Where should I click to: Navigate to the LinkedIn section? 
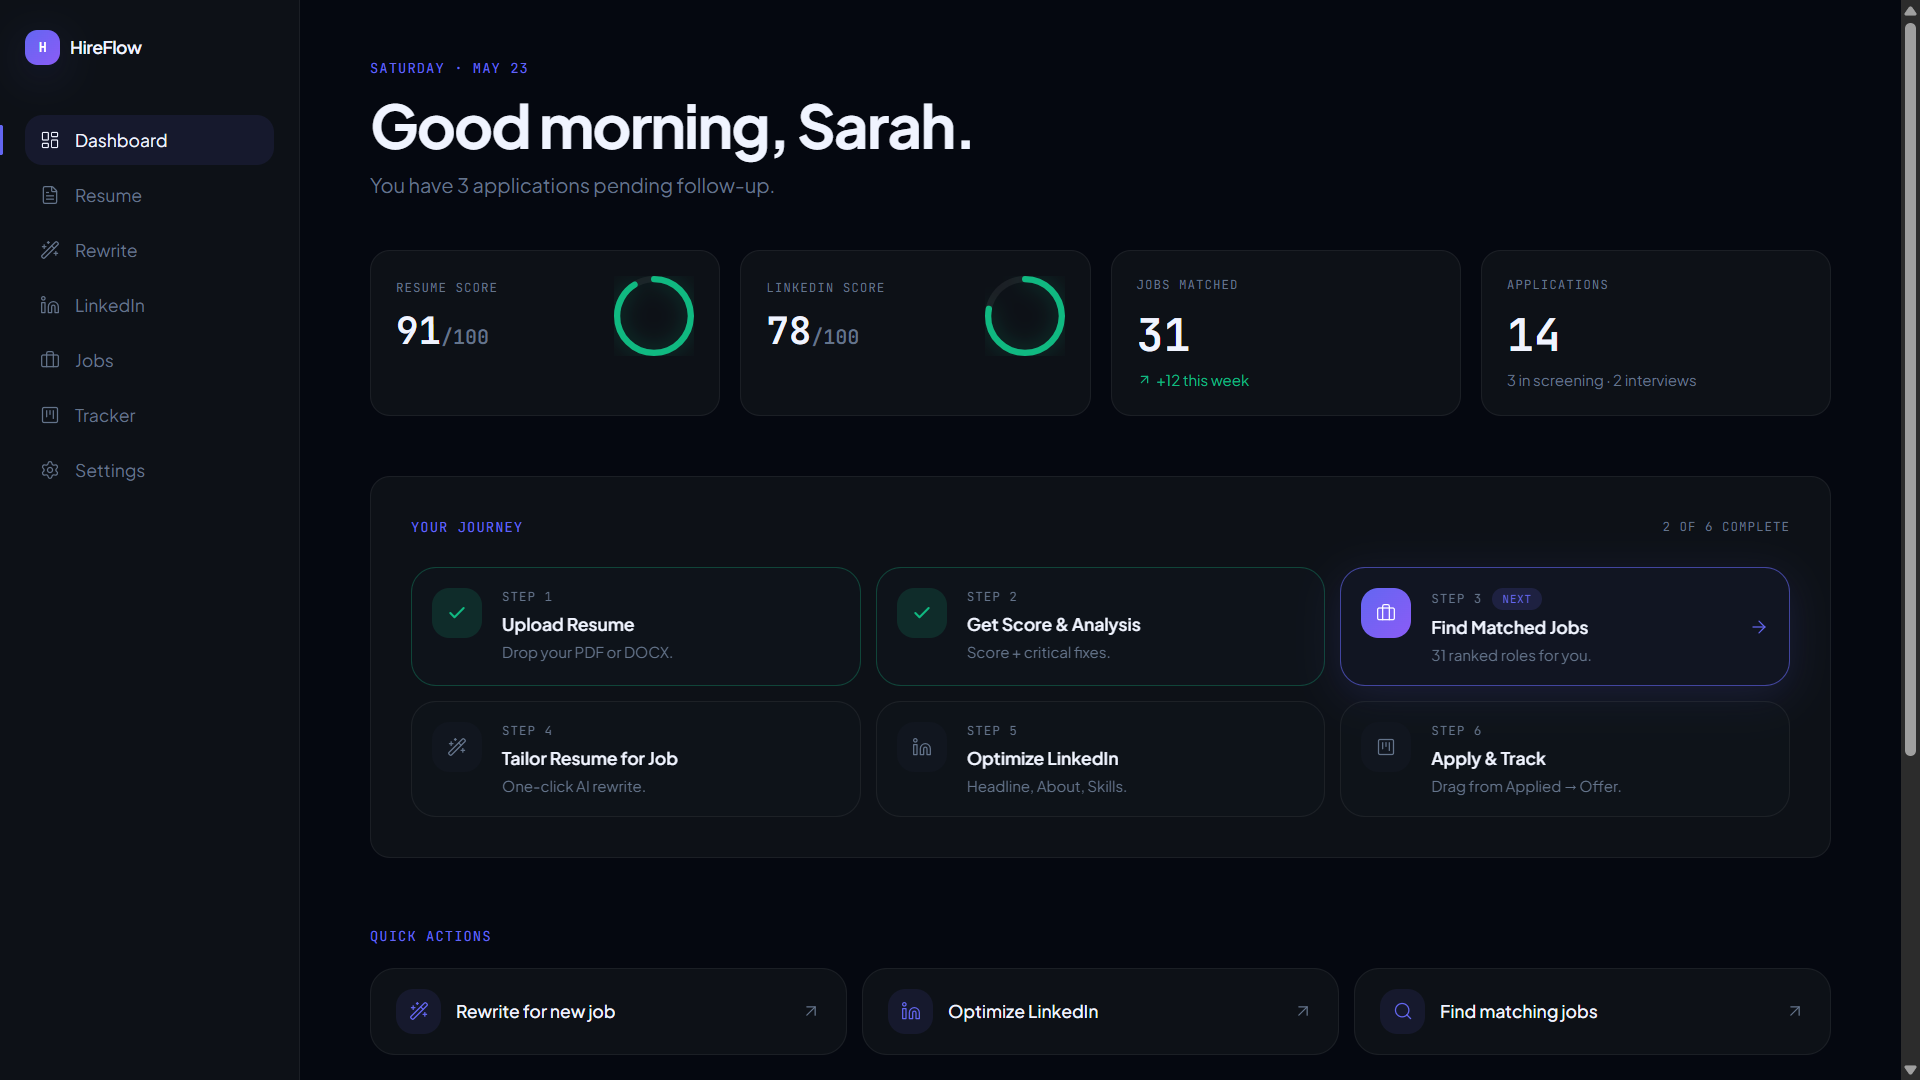click(149, 305)
